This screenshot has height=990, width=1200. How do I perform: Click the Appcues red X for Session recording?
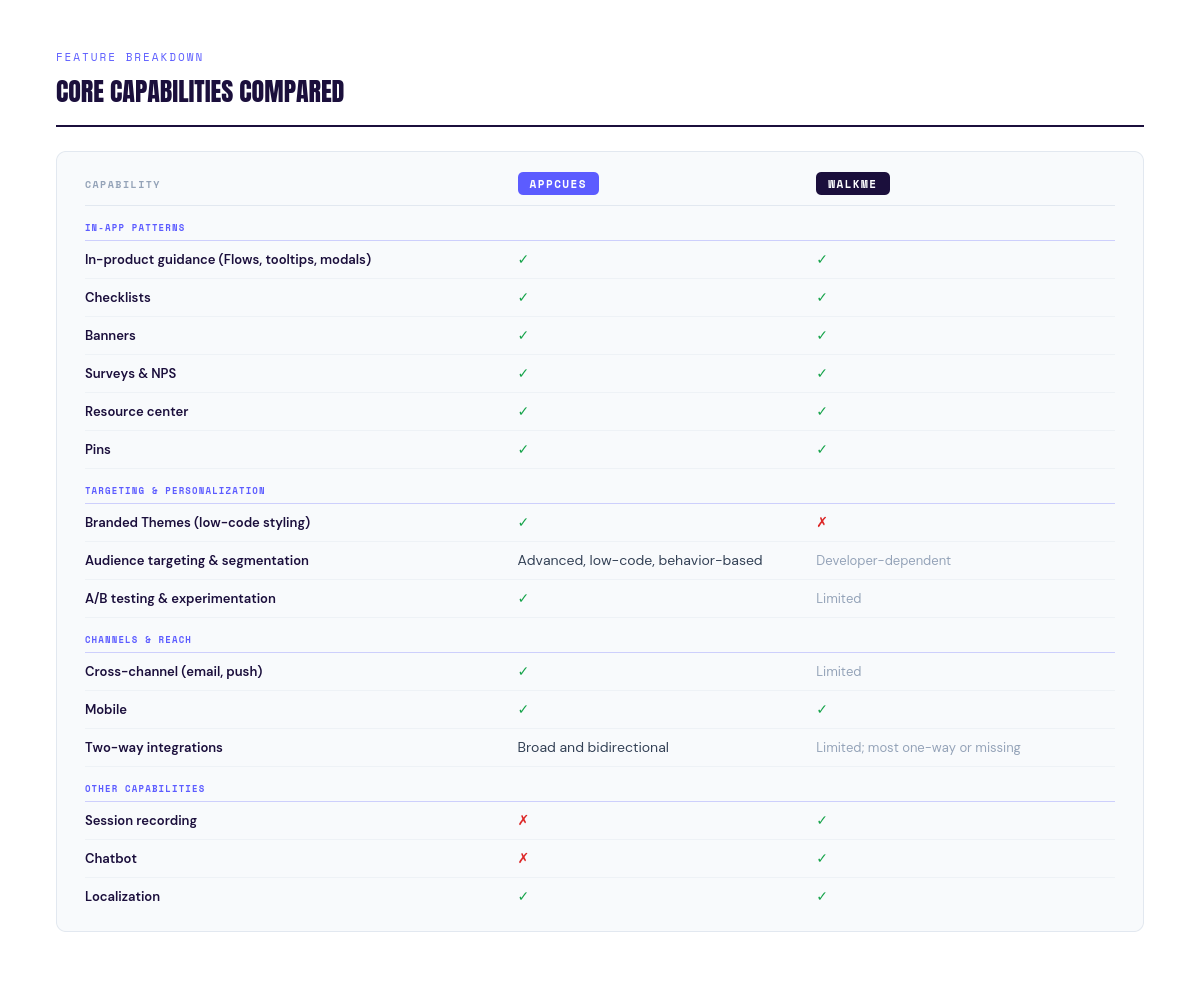(523, 821)
